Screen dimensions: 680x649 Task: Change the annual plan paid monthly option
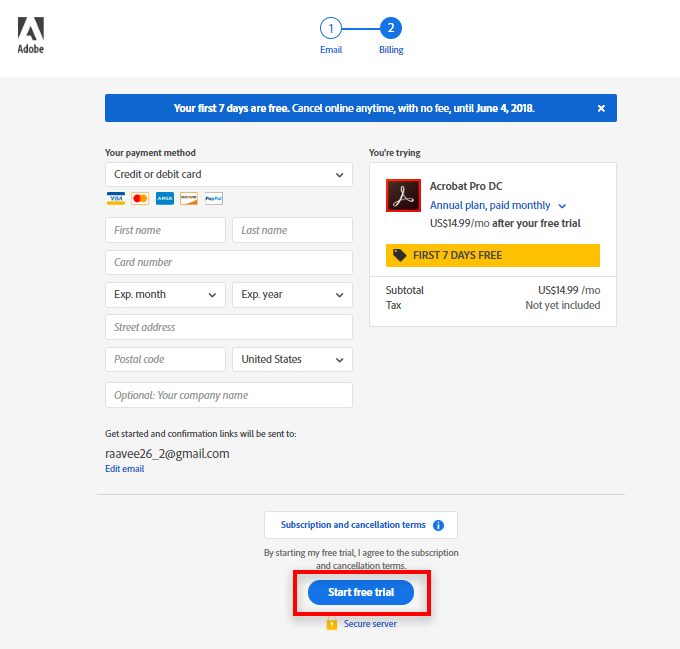tap(498, 206)
